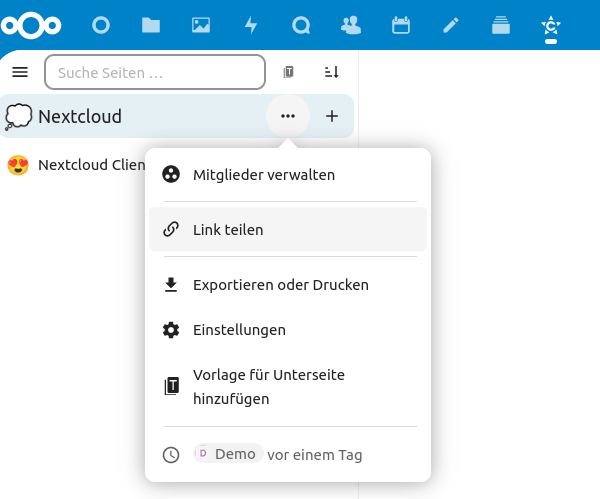Screen dimensions: 600x499
Task: Click the 'vor einem Tag' timestamp
Action: click(315, 455)
